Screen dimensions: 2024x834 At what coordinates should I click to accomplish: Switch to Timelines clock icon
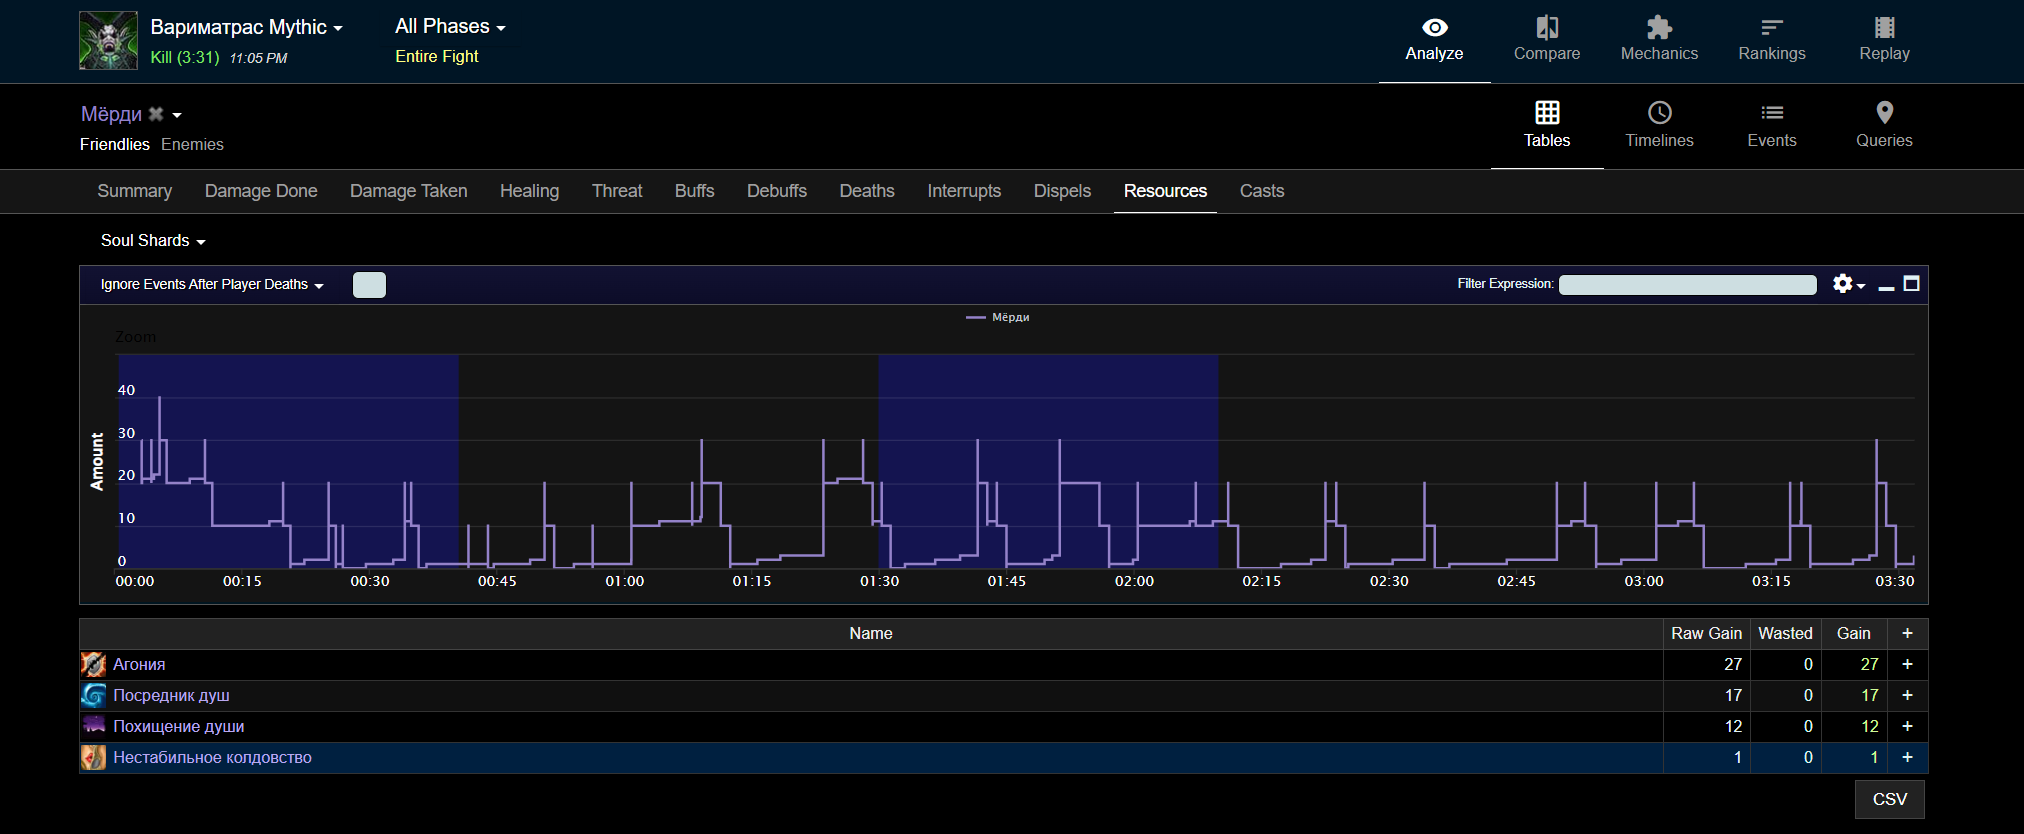(x=1659, y=113)
